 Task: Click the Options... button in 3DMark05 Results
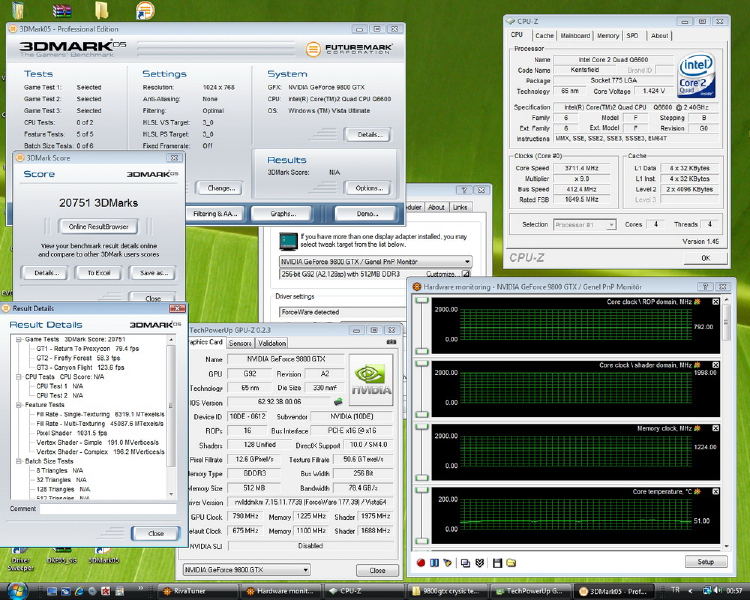click(368, 189)
